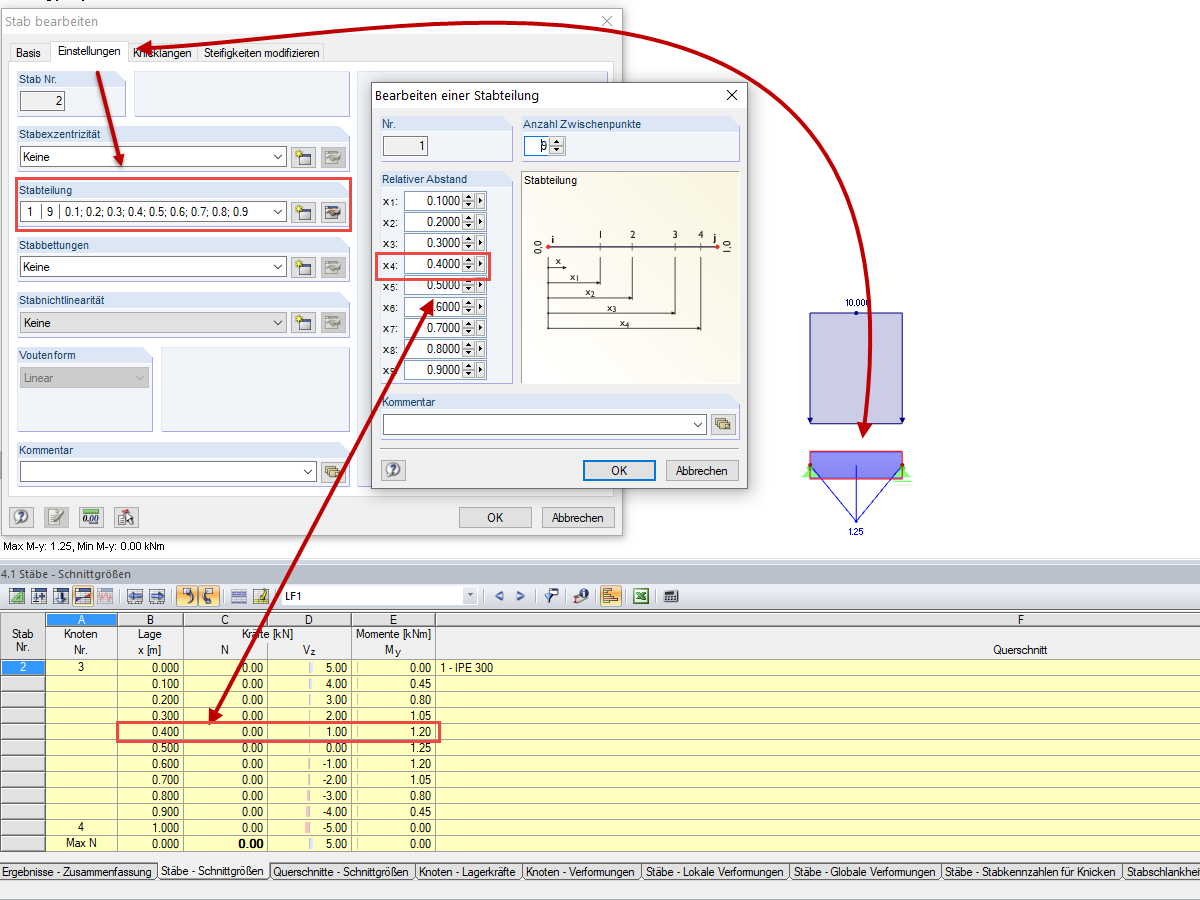The height and width of the screenshot is (900, 1200).
Task: Click filter funnel icon in results toolbar
Action: [x=551, y=596]
